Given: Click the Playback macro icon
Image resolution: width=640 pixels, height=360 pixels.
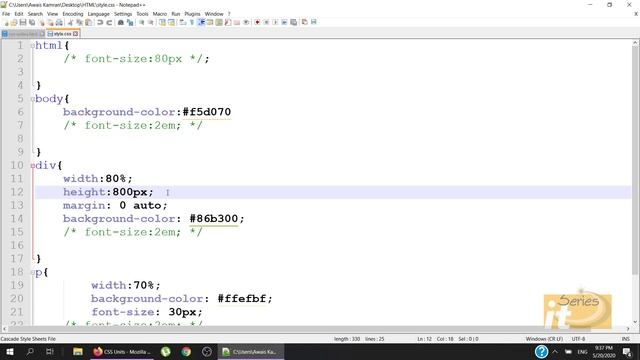Looking at the screenshot, I should (x=275, y=22).
